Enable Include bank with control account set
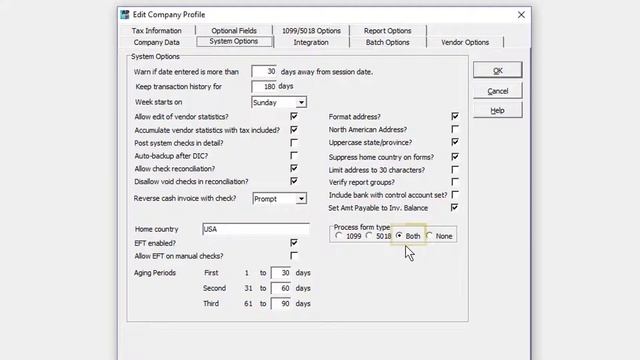 (455, 195)
